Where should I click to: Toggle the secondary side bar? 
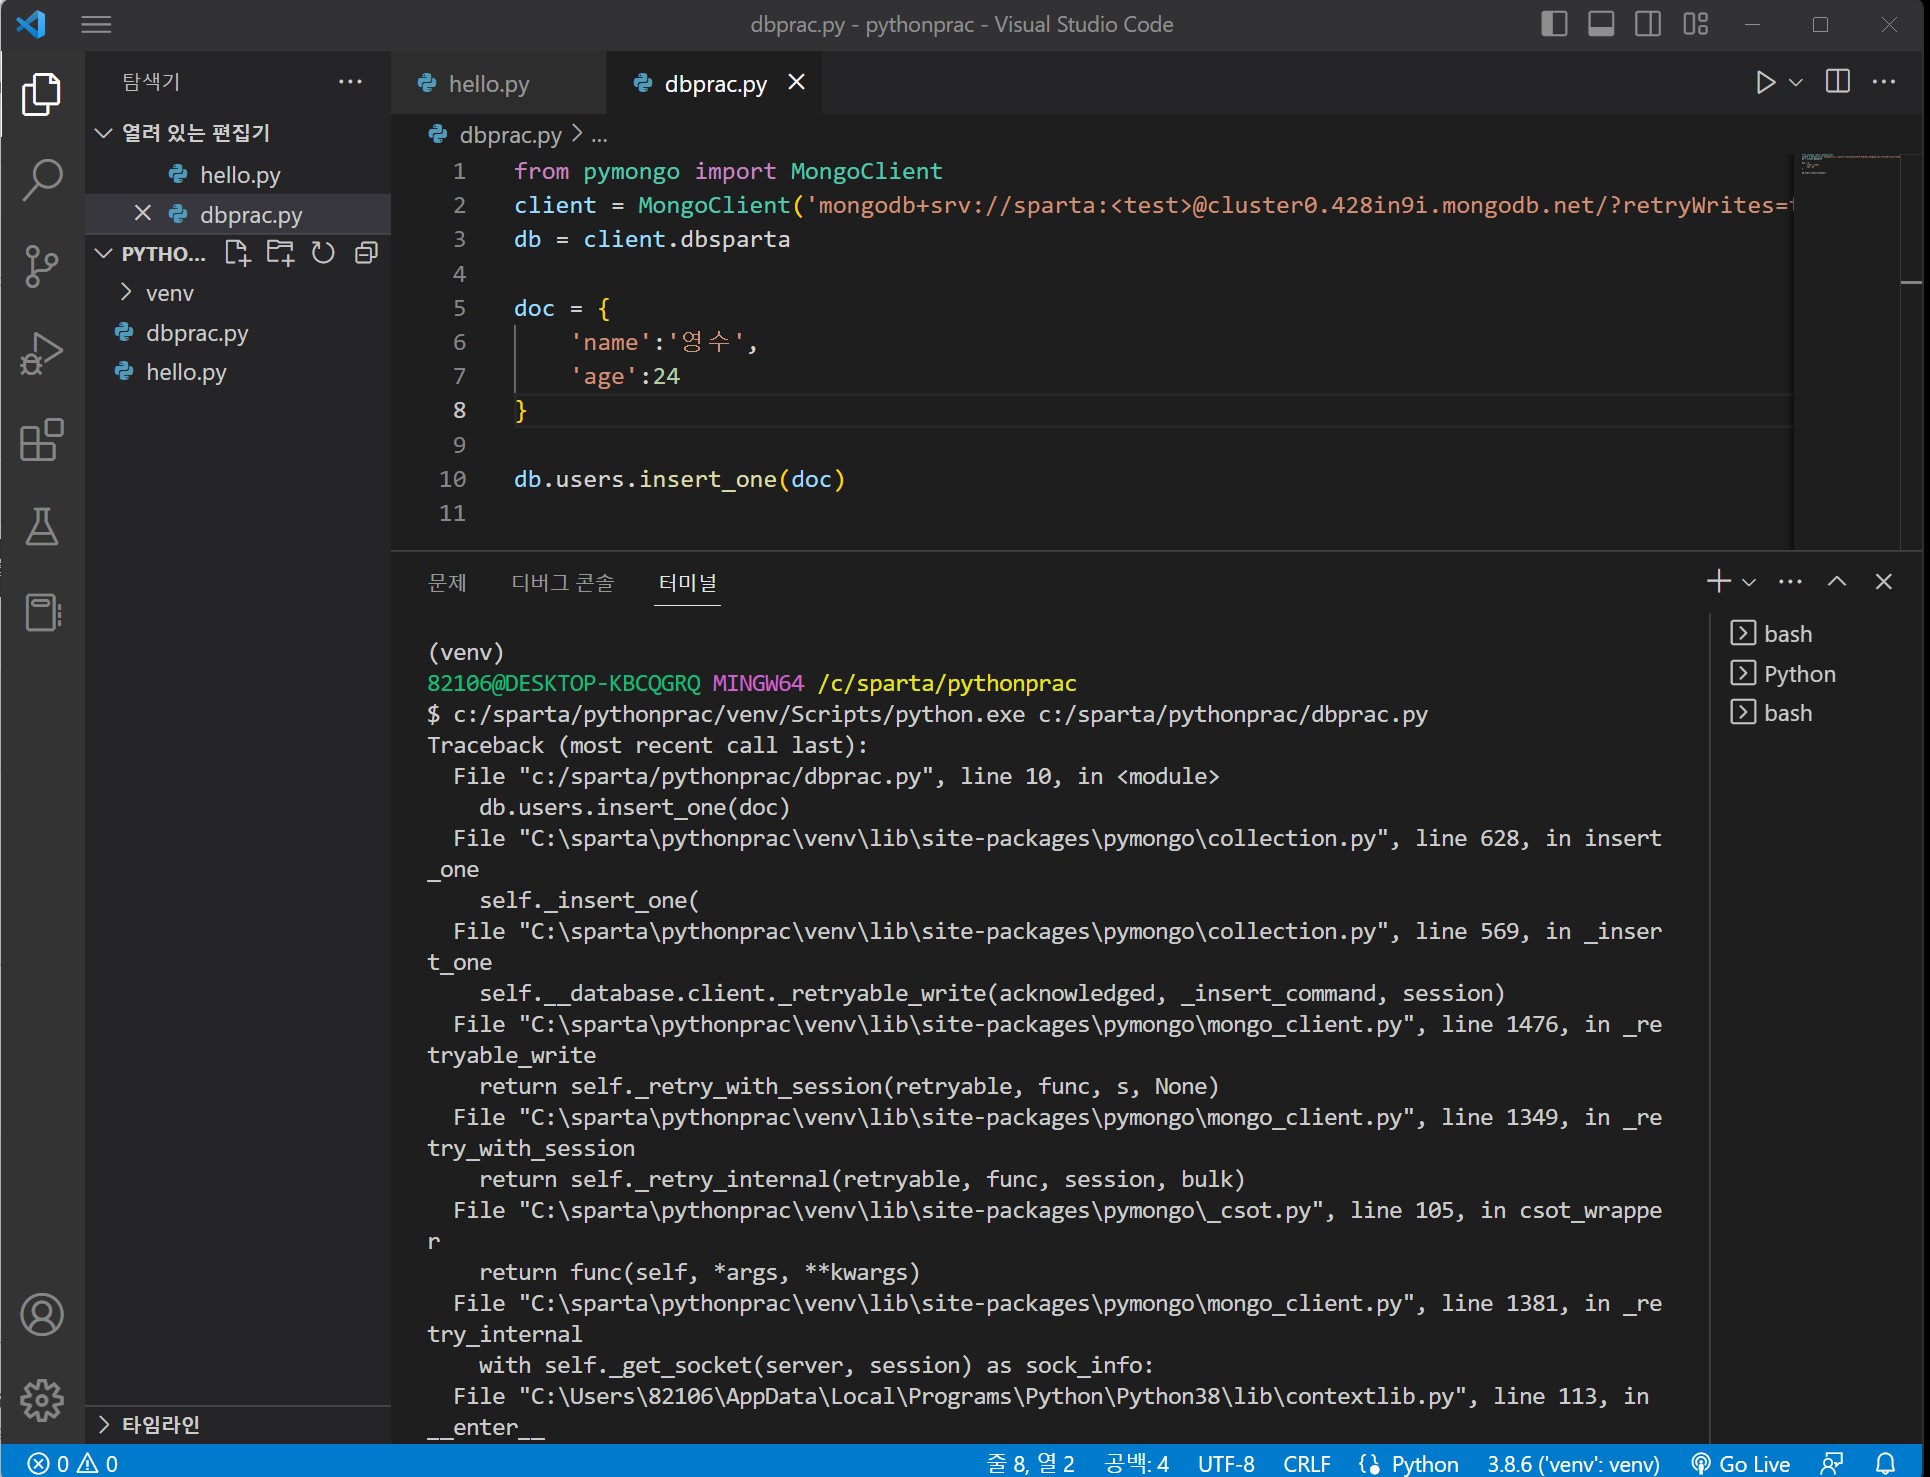1648,24
